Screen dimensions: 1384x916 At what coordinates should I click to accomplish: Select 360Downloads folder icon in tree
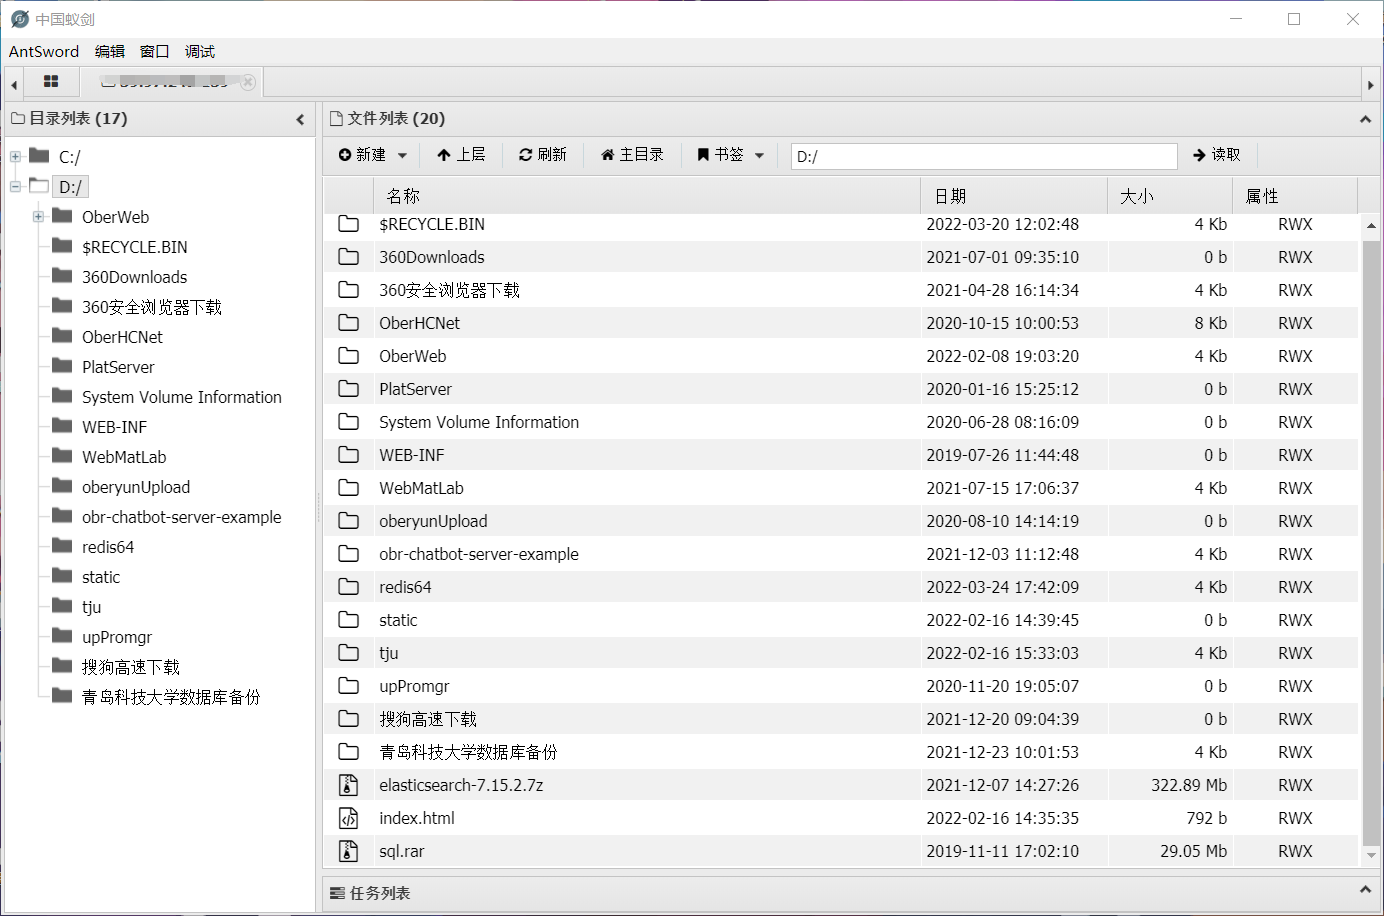[x=62, y=276]
